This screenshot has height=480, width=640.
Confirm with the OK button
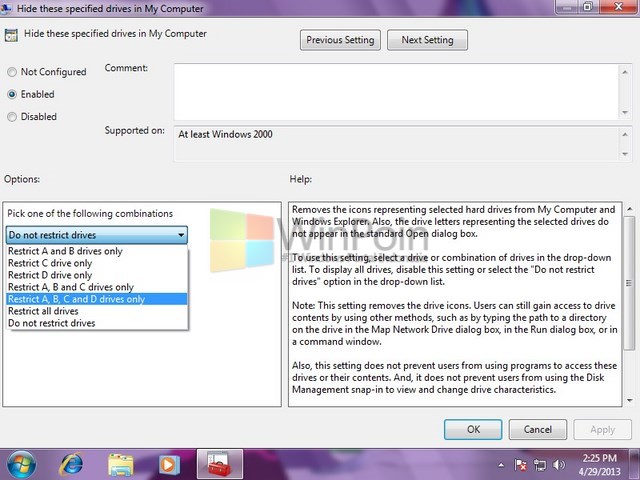coord(473,429)
